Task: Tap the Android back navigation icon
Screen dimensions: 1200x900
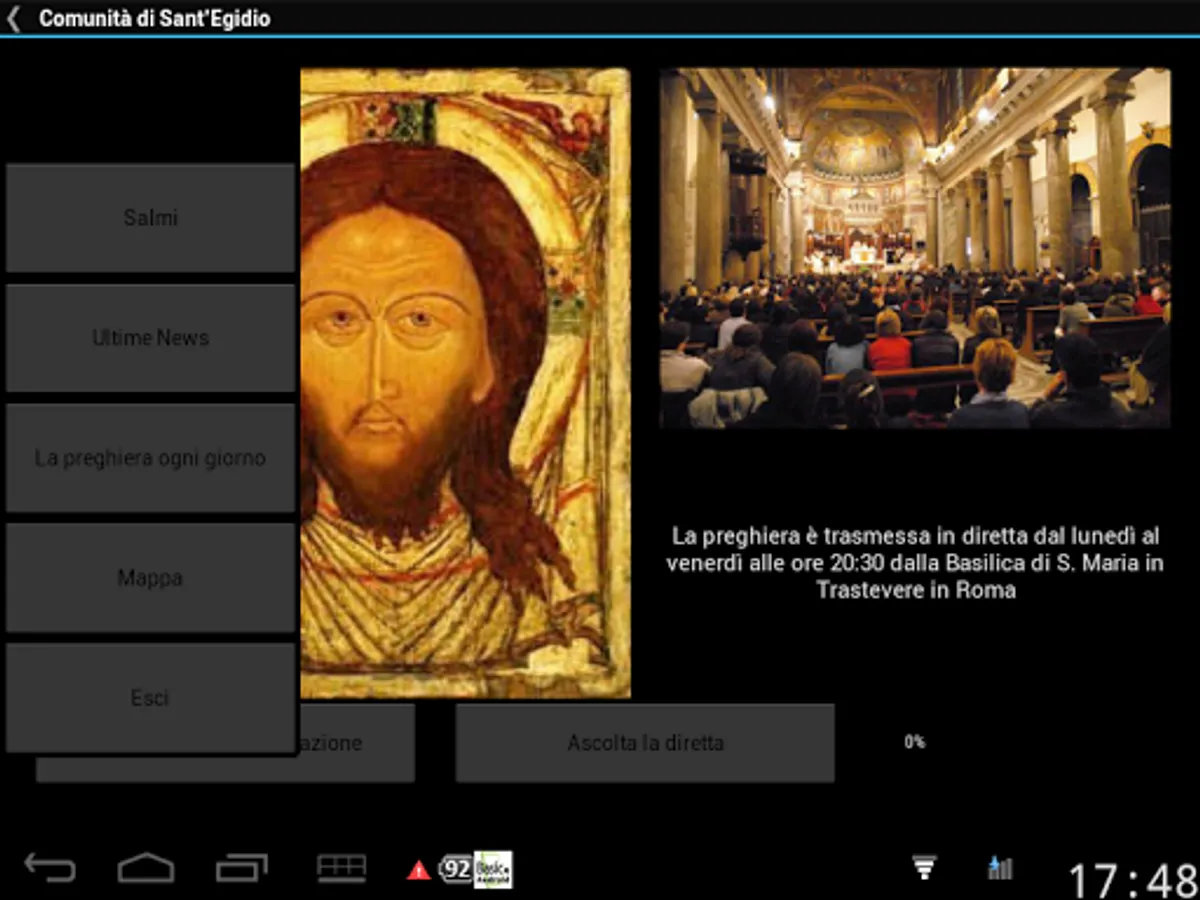Action: tap(50, 868)
